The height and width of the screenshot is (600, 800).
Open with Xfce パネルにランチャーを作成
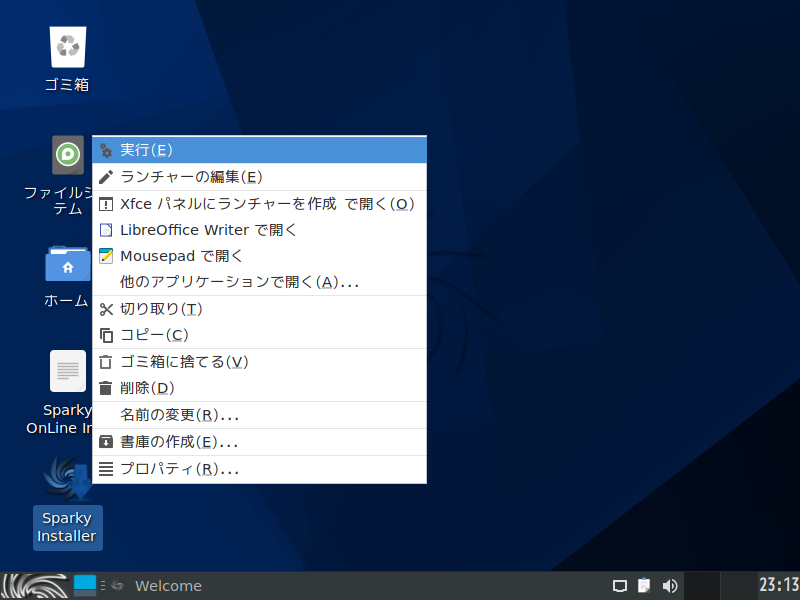(x=259, y=204)
